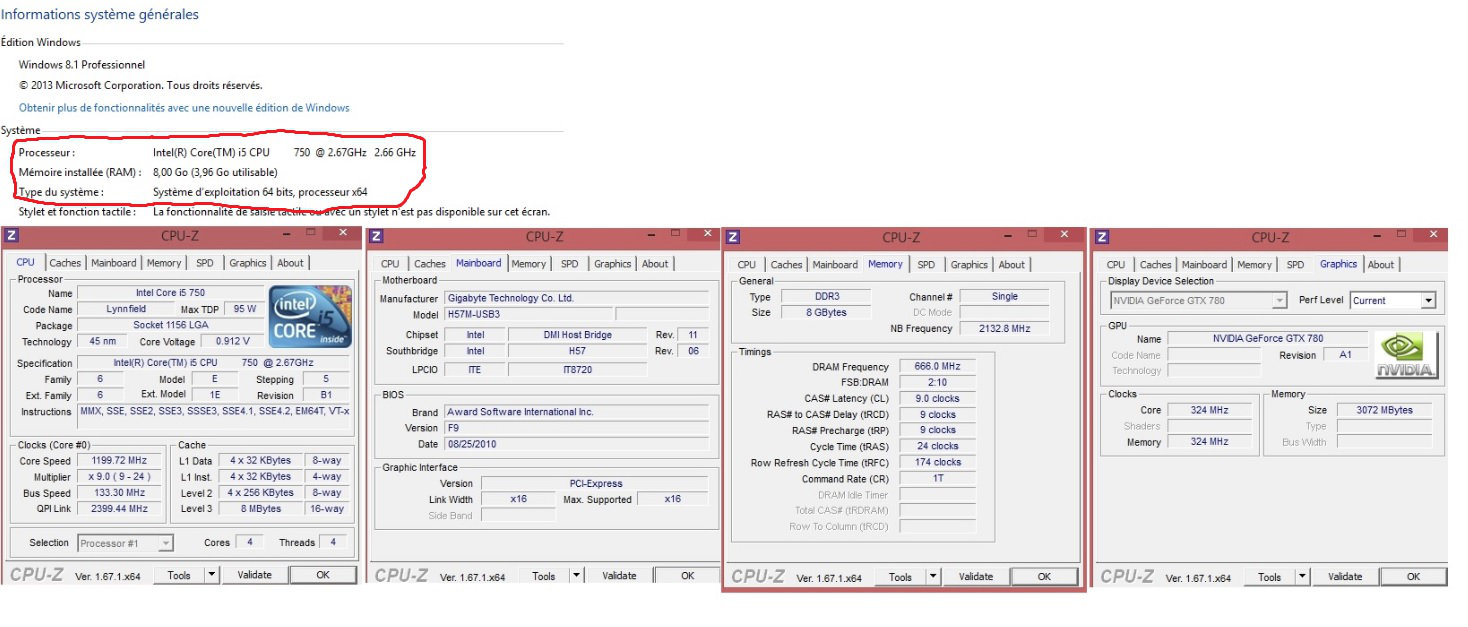
Task: Click the CPU-Z icon in first window title bar
Action: (x=11, y=235)
